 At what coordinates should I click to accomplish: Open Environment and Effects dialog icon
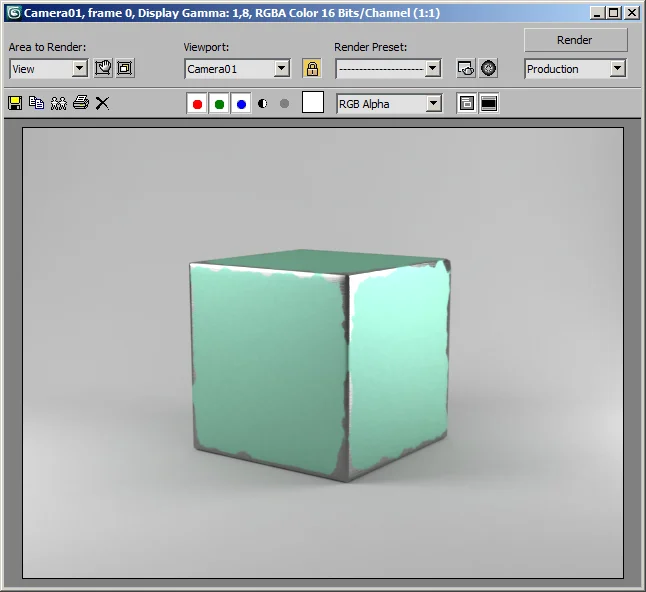coord(489,68)
